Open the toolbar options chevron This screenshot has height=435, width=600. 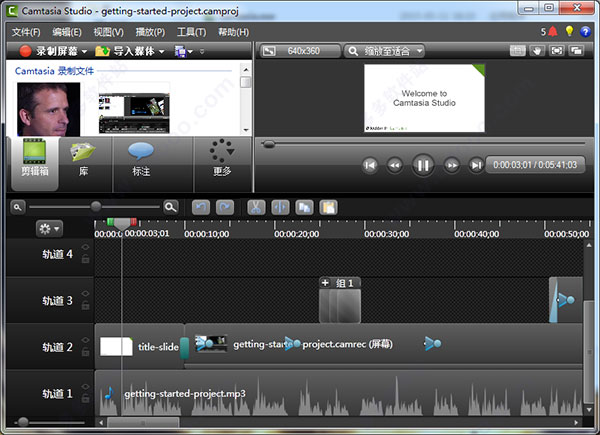(202, 51)
